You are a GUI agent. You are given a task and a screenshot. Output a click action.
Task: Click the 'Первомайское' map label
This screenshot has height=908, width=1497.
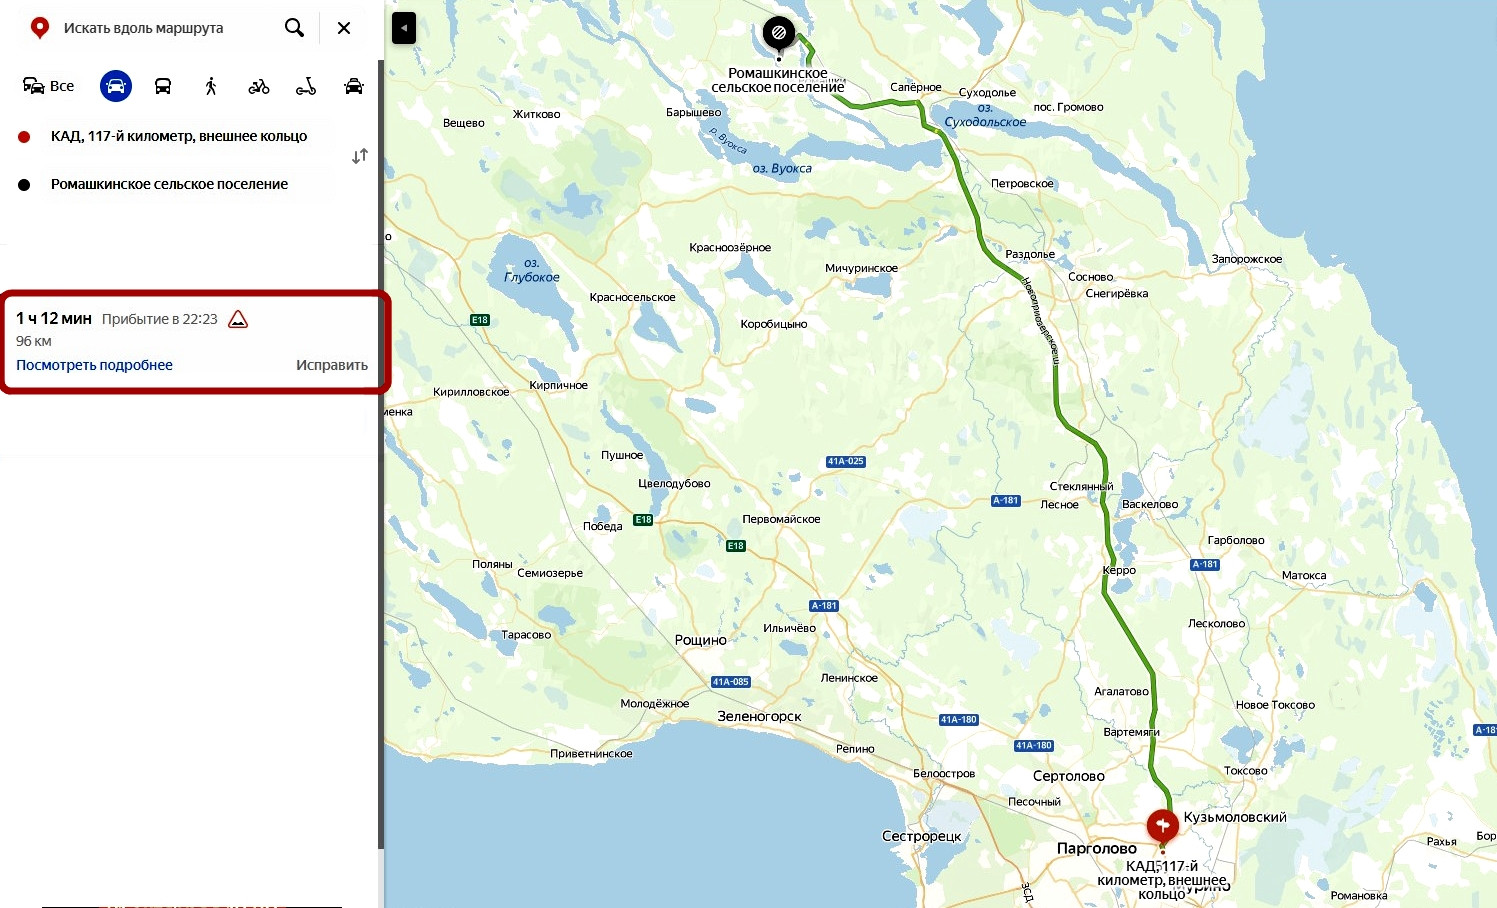(x=781, y=519)
